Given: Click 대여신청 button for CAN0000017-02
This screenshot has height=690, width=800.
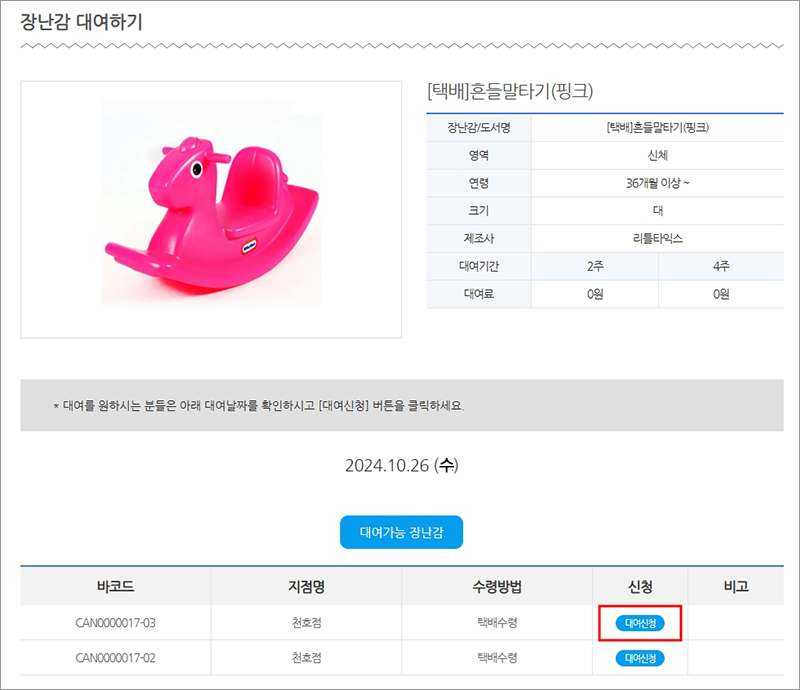Looking at the screenshot, I should pyautogui.click(x=640, y=658).
